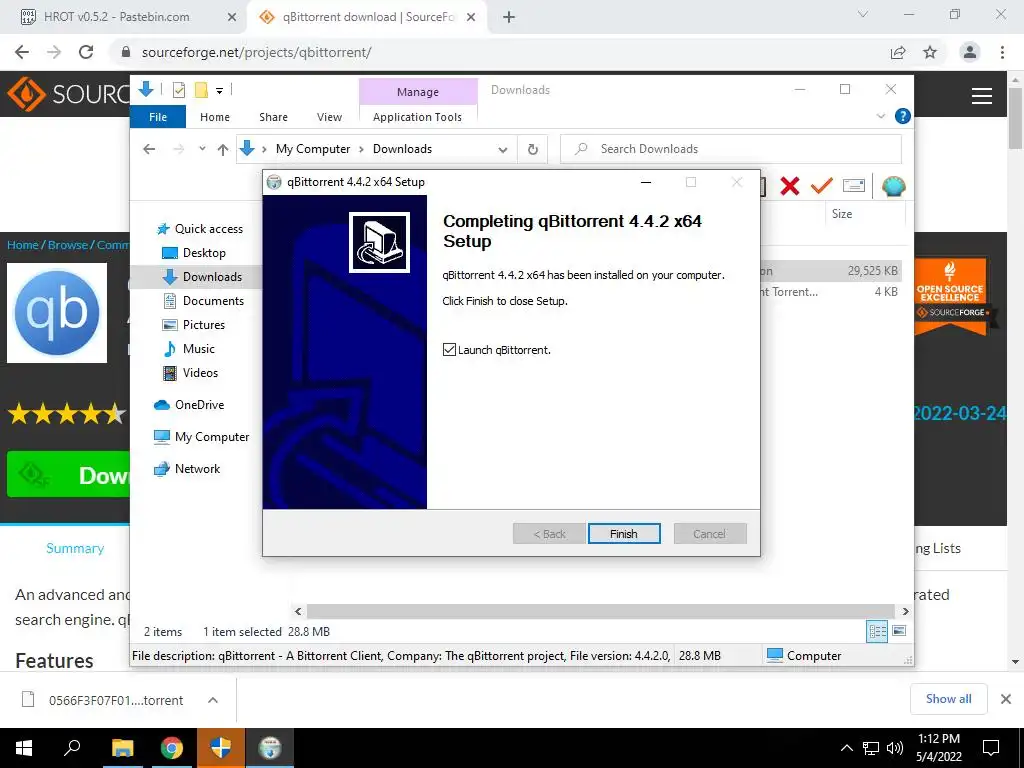
Task: Open SourceForge hamburger menu
Action: tap(982, 96)
